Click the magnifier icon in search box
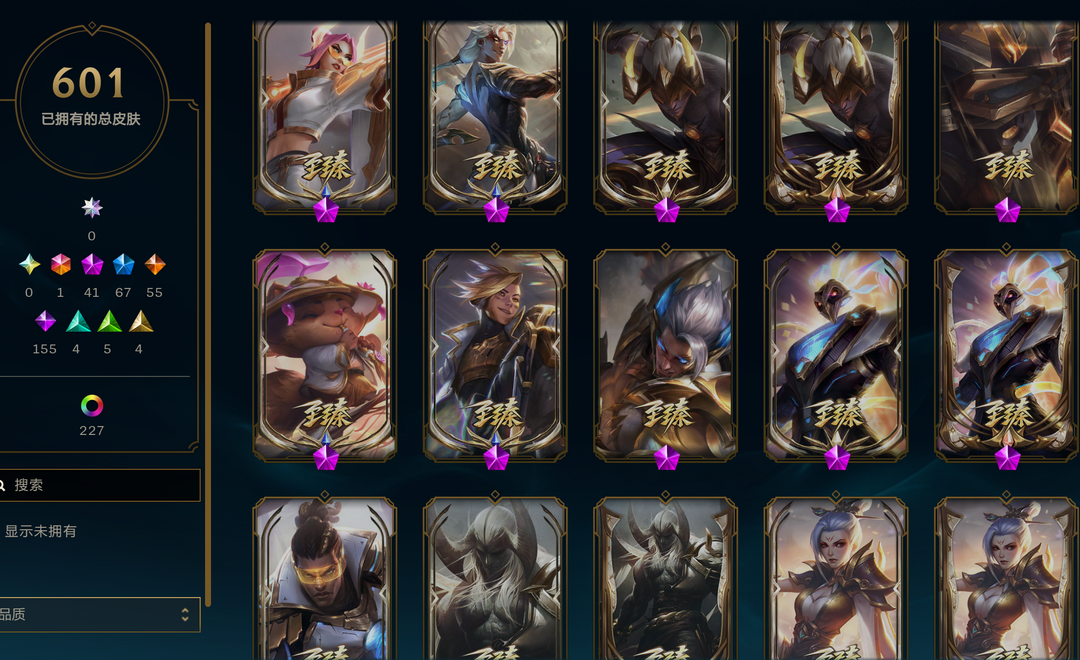Viewport: 1080px width, 660px height. click(3, 485)
